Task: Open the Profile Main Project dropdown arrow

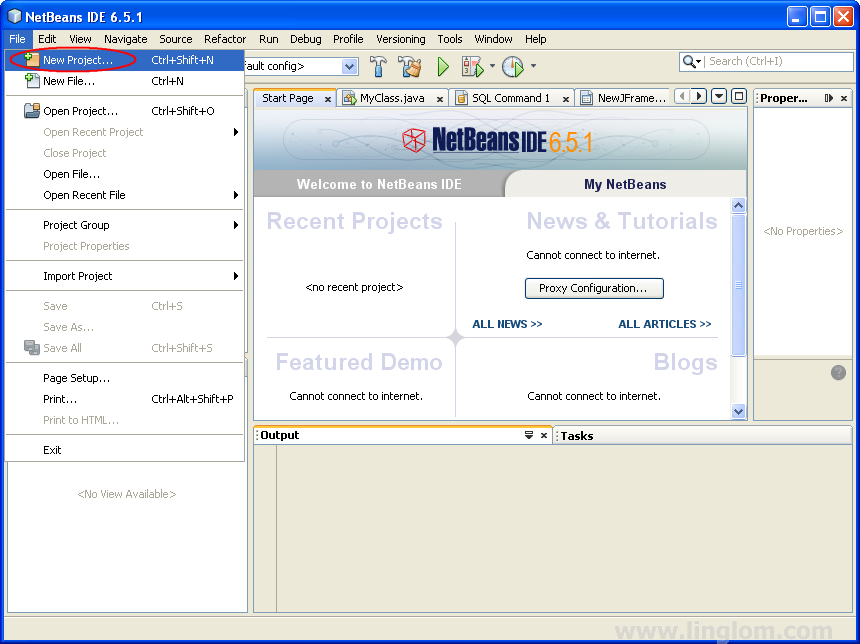Action: tap(533, 66)
